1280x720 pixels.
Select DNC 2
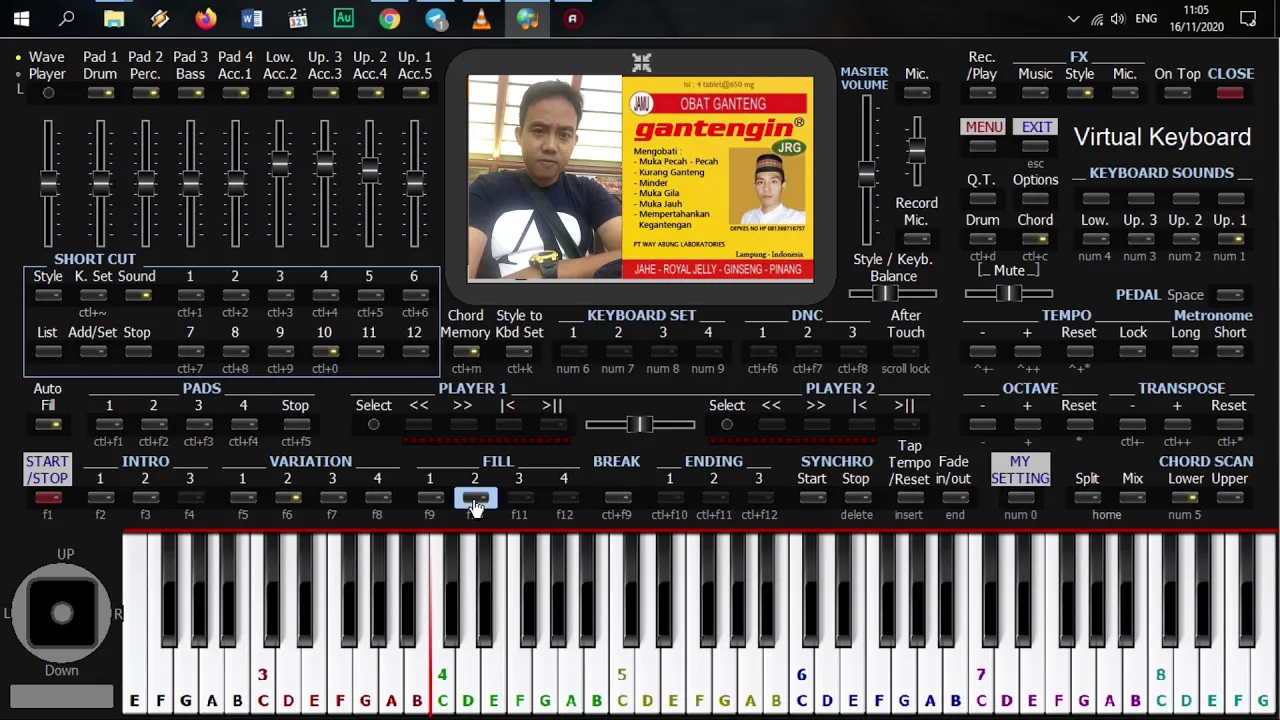(x=807, y=352)
